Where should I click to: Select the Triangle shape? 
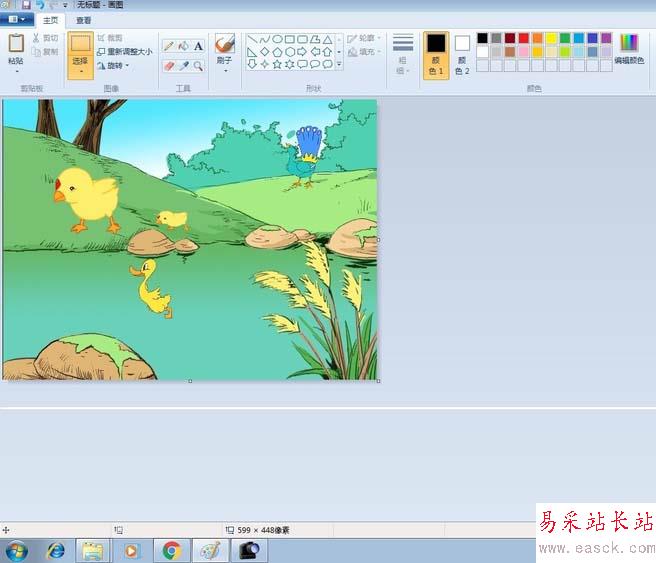(327, 39)
